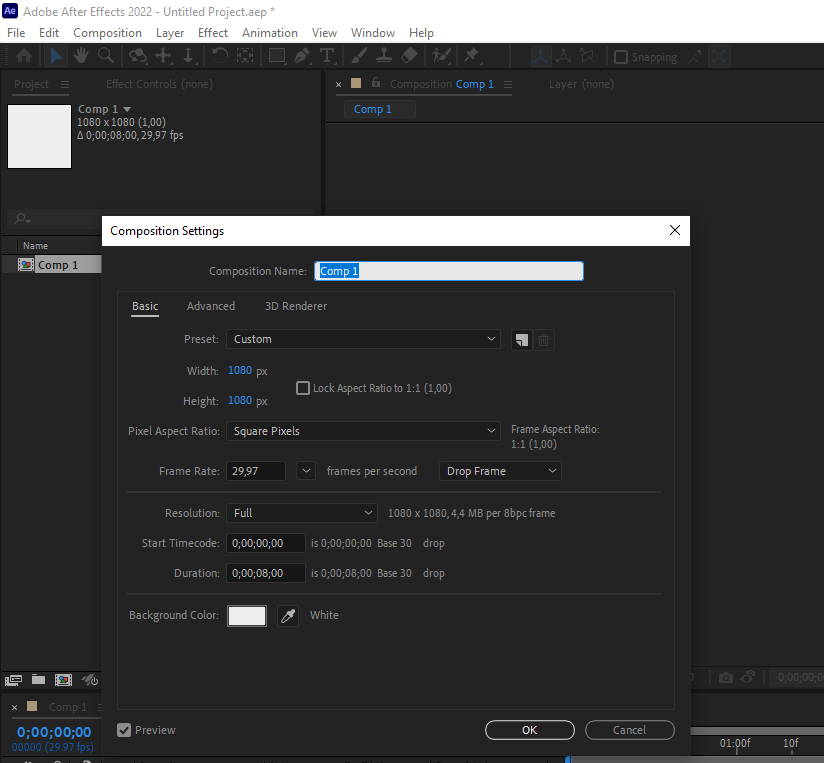Click the View Axis mode icon
This screenshot has height=763, width=824.
click(x=587, y=56)
